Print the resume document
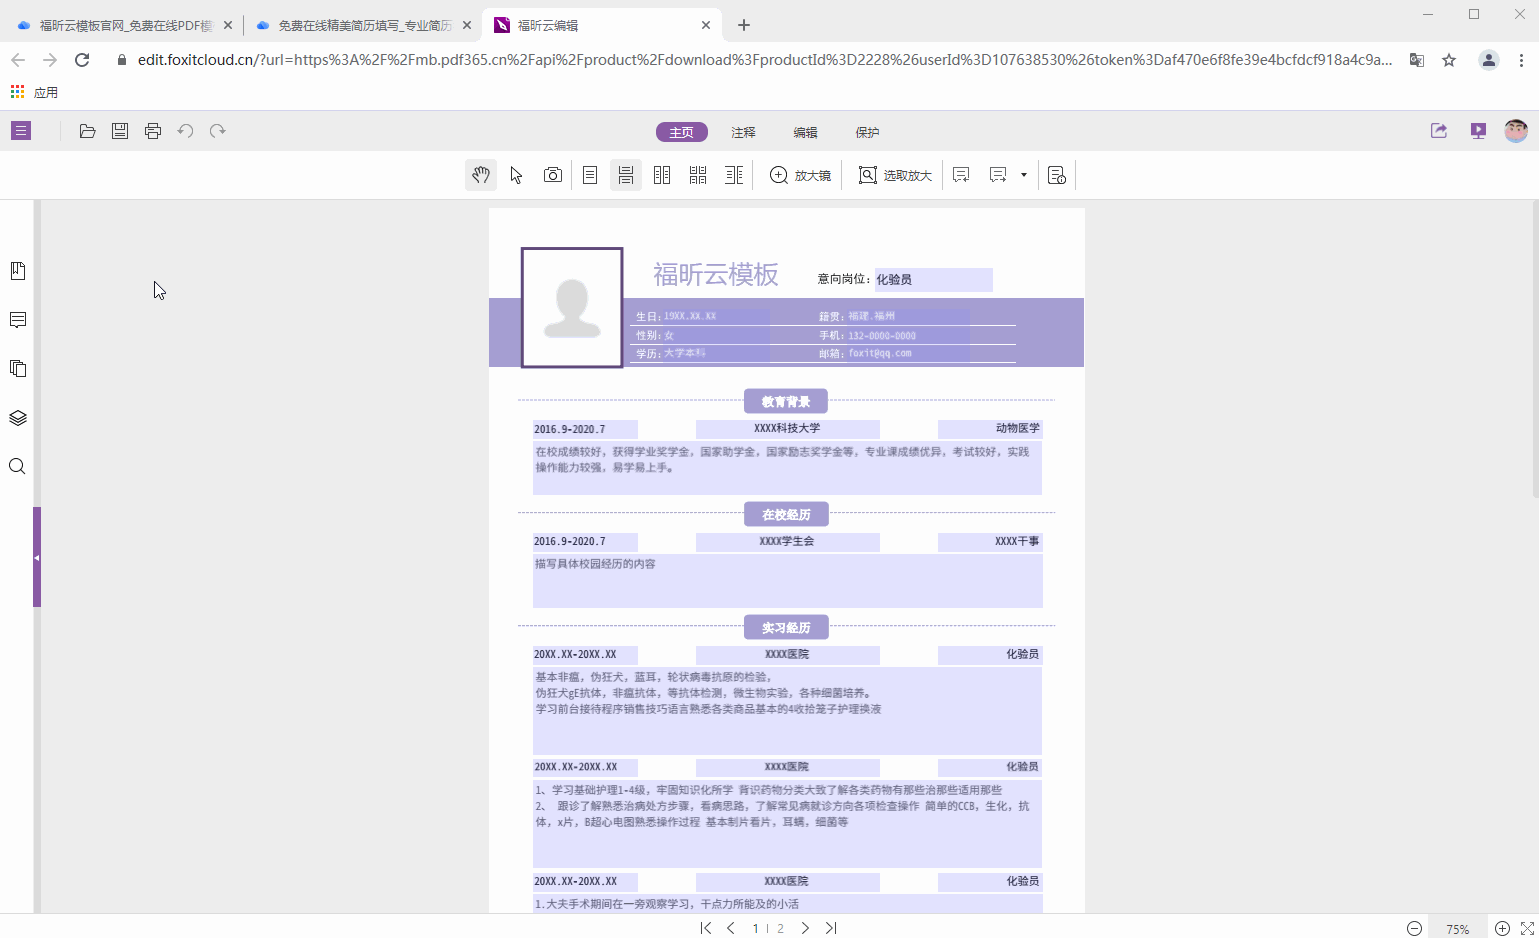1539x938 pixels. point(152,130)
